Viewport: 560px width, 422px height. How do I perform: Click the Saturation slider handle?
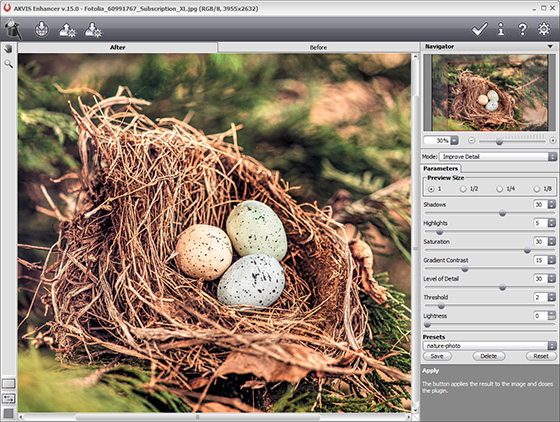pos(527,250)
